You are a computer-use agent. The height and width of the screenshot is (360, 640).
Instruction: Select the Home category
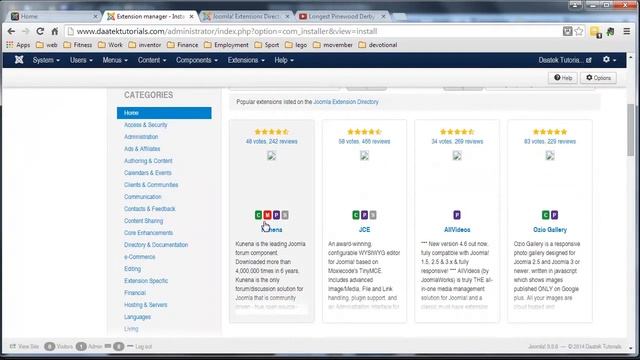(164, 113)
